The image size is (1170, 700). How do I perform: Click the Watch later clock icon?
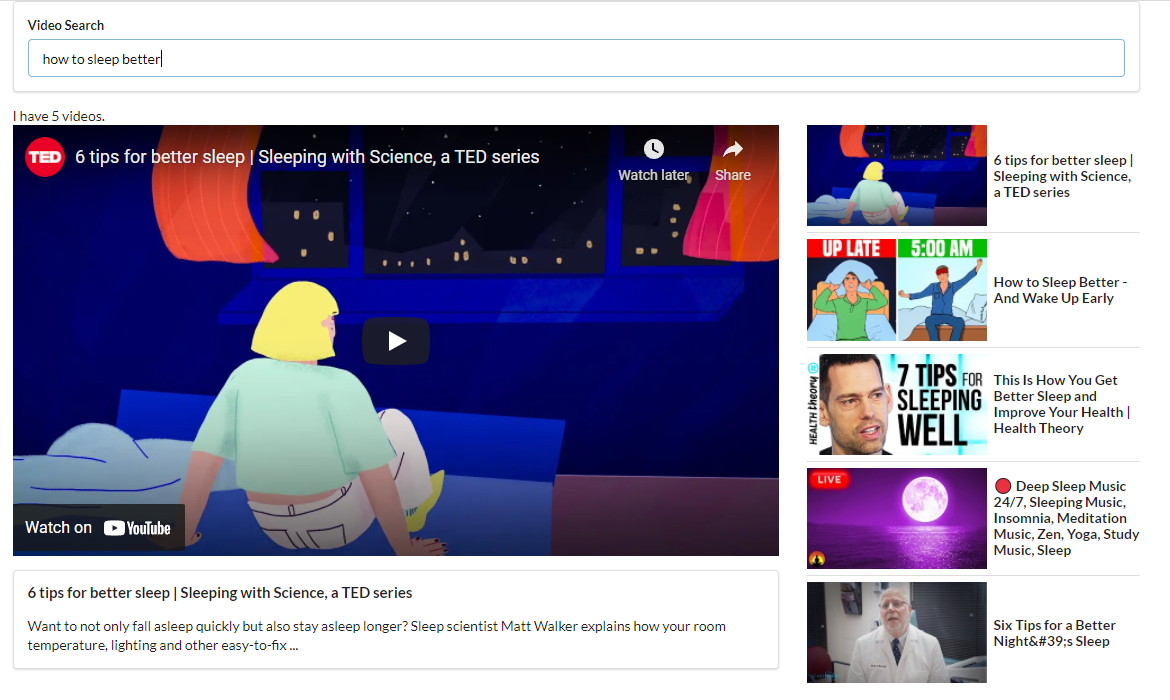[x=653, y=147]
